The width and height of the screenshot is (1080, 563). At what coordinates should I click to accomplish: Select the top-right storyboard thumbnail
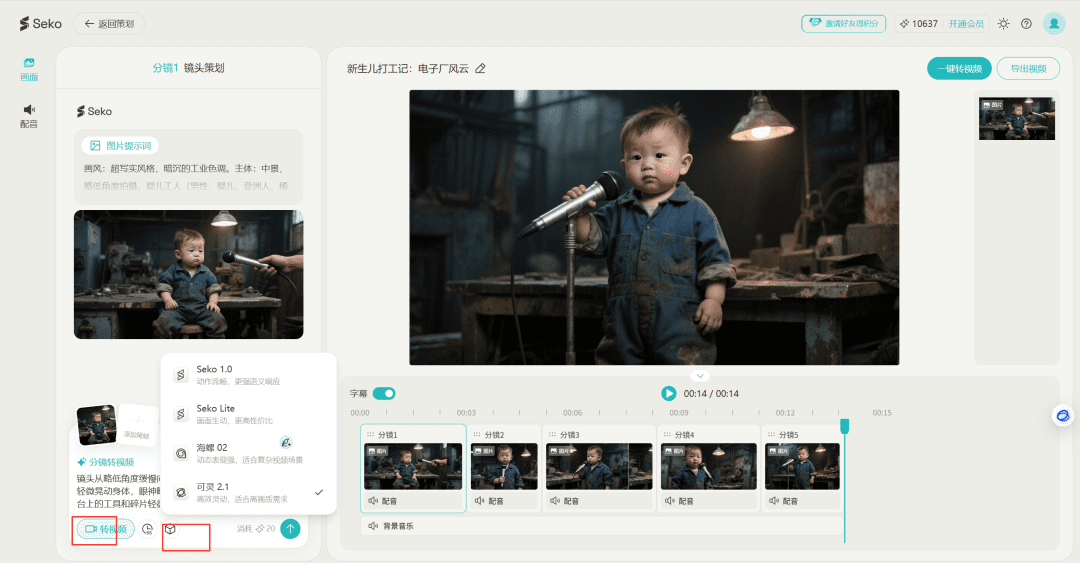click(1017, 119)
